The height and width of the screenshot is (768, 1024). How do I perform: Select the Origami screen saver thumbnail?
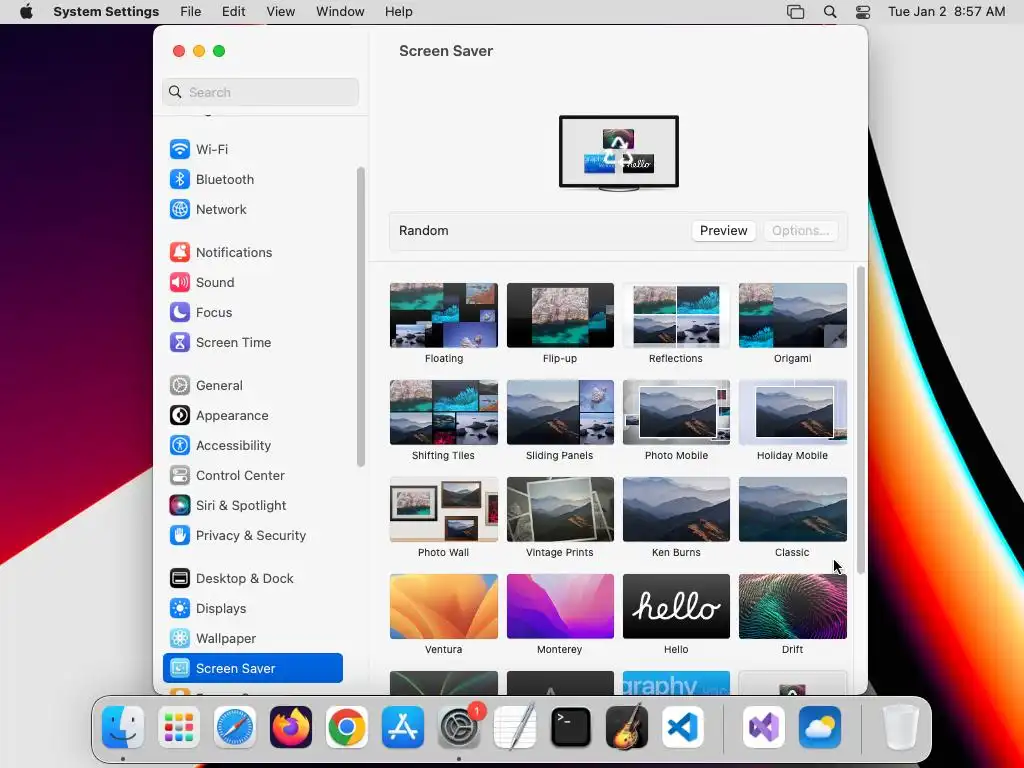point(793,315)
